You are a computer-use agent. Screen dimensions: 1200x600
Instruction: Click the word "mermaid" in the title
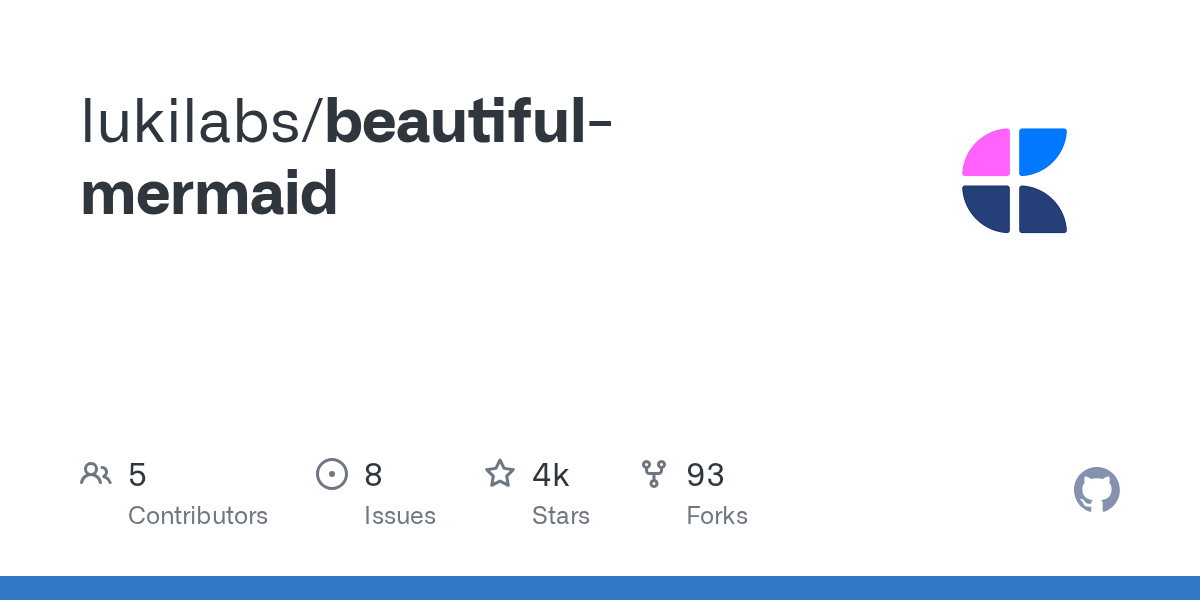point(209,193)
